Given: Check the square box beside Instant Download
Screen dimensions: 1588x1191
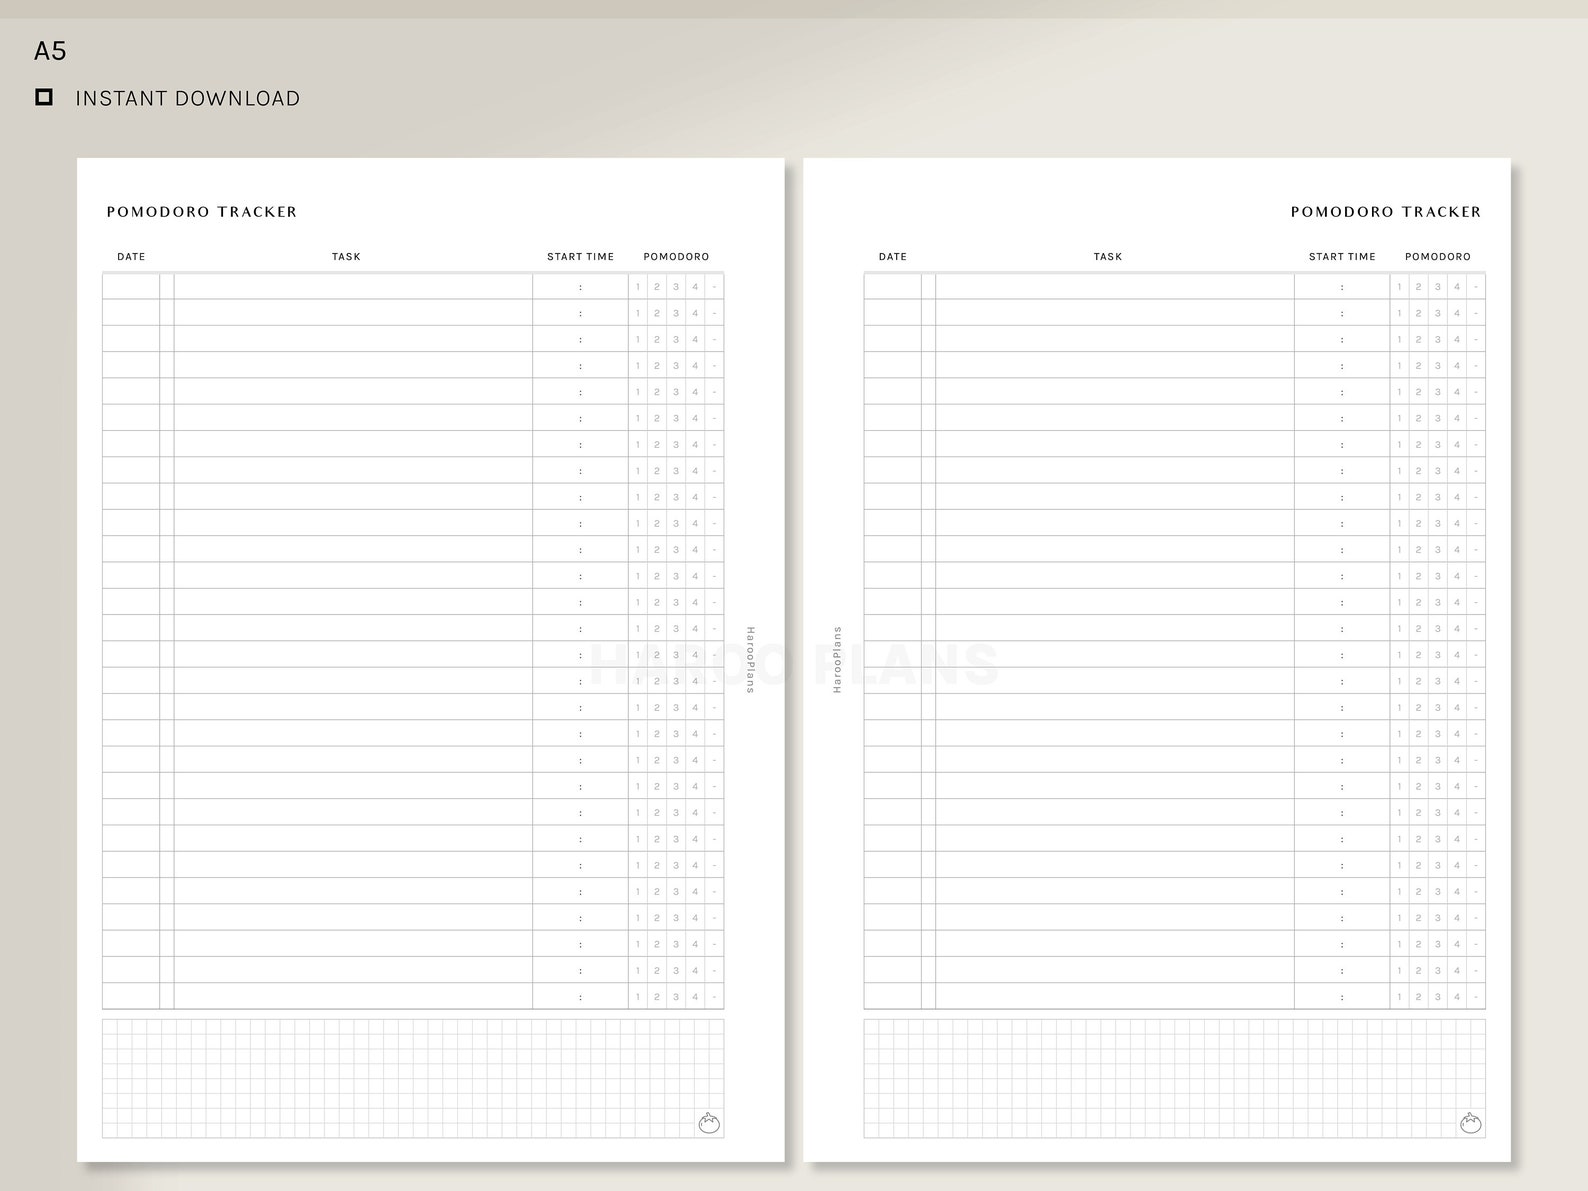Looking at the screenshot, I should coord(44,97).
